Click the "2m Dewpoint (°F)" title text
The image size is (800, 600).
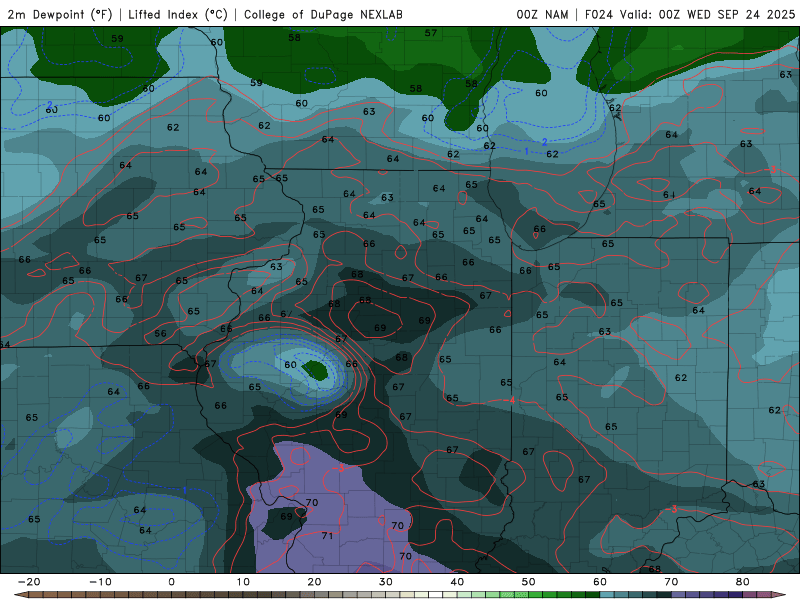pyautogui.click(x=59, y=14)
